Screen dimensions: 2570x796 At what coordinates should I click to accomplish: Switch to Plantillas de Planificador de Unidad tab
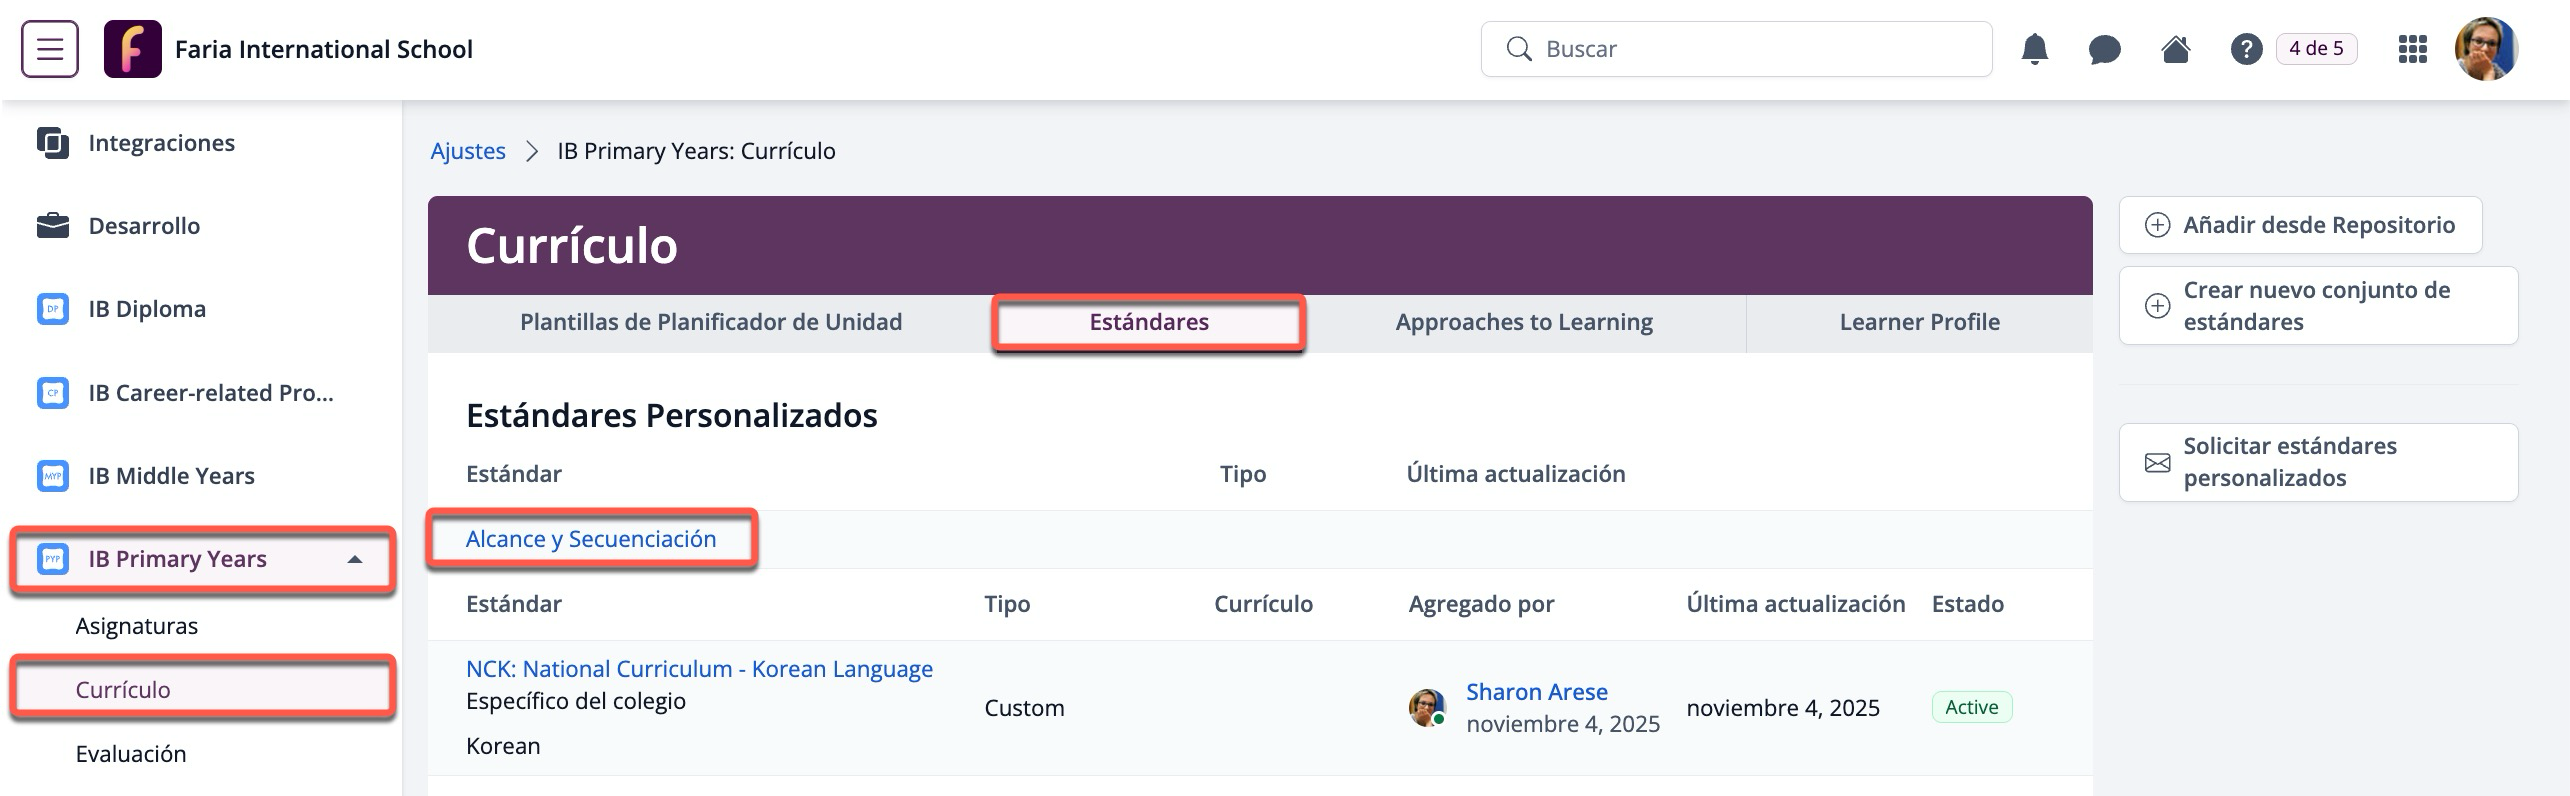(x=711, y=322)
